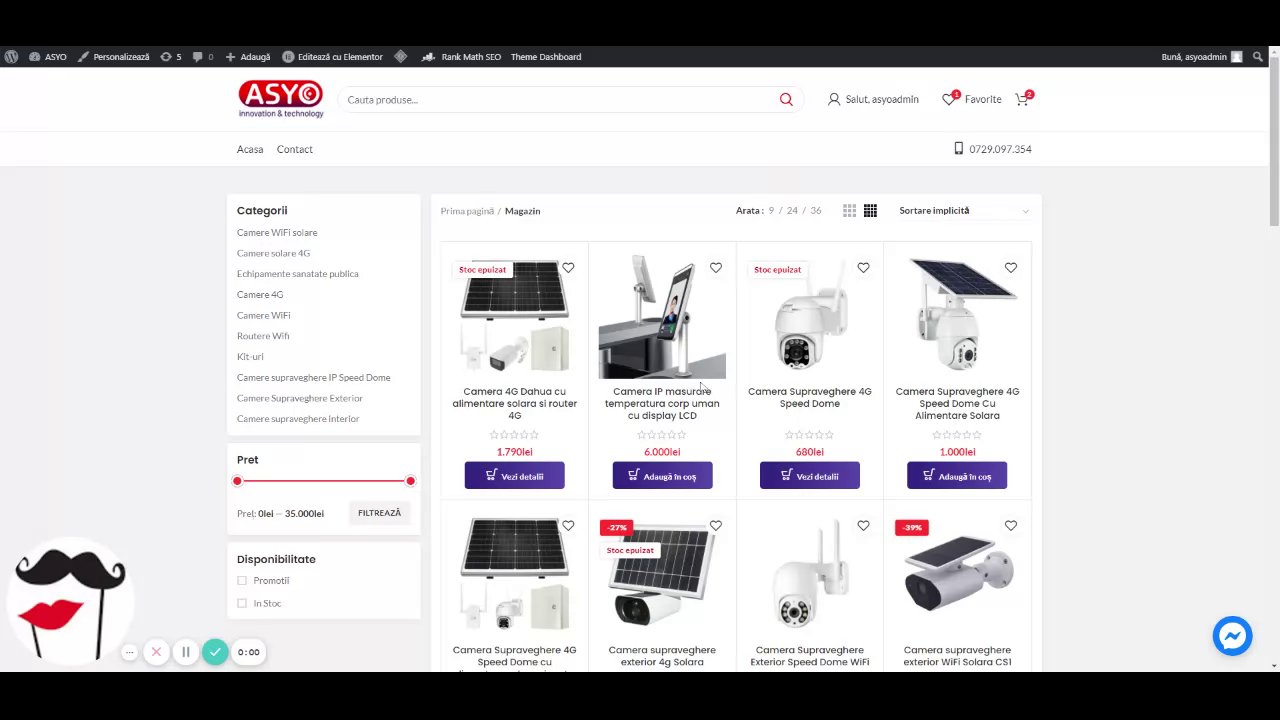Show 36 products per page

pos(816,211)
